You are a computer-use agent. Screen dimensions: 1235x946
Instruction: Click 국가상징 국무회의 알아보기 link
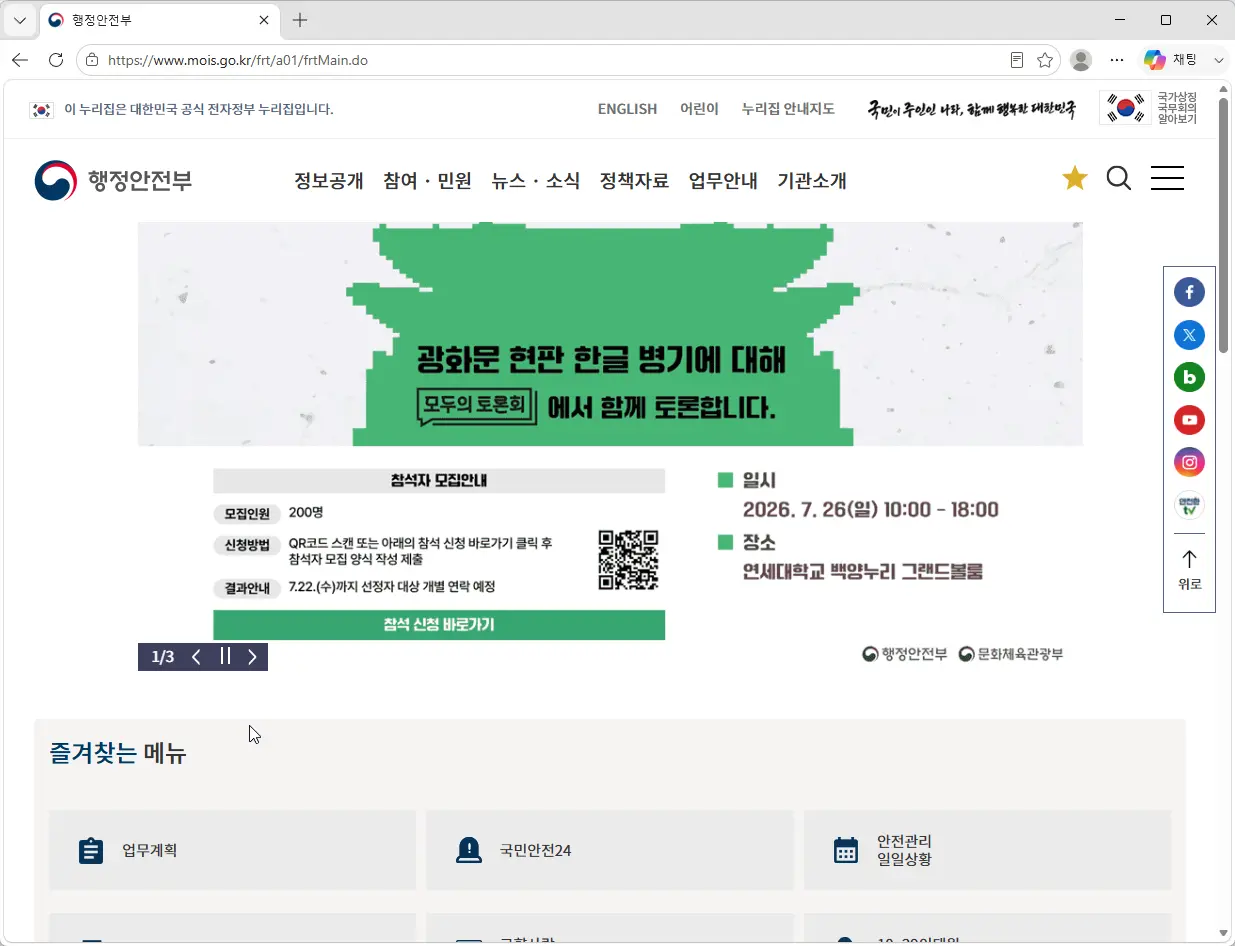tap(1150, 108)
